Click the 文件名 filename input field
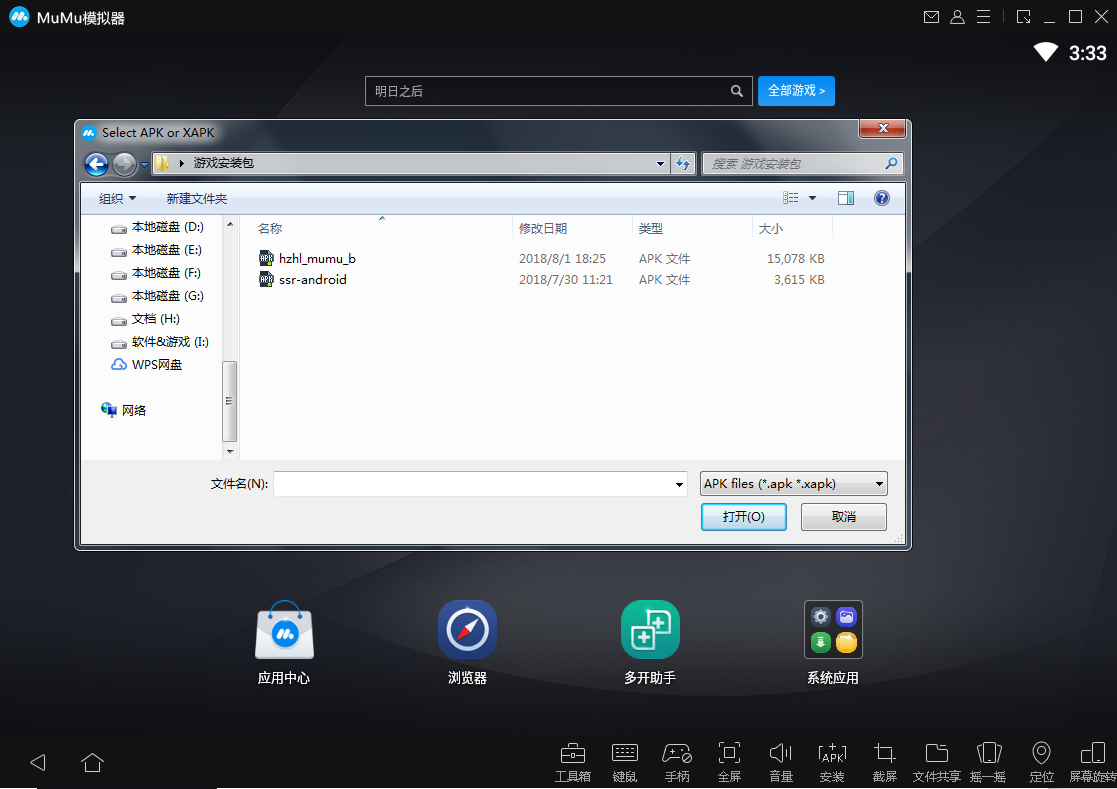The image size is (1117, 789). point(473,484)
